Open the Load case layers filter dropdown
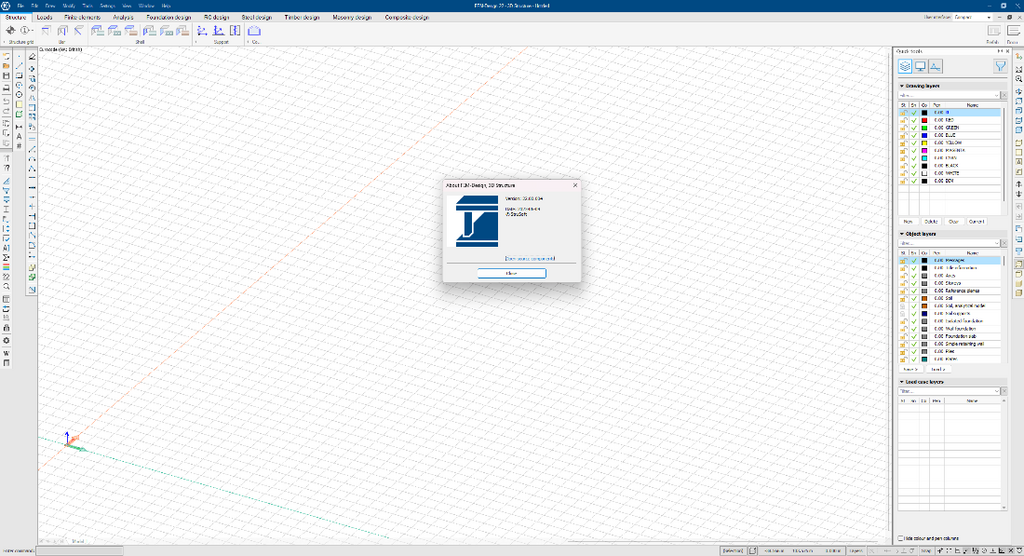This screenshot has height=556, width=1024. point(996,391)
